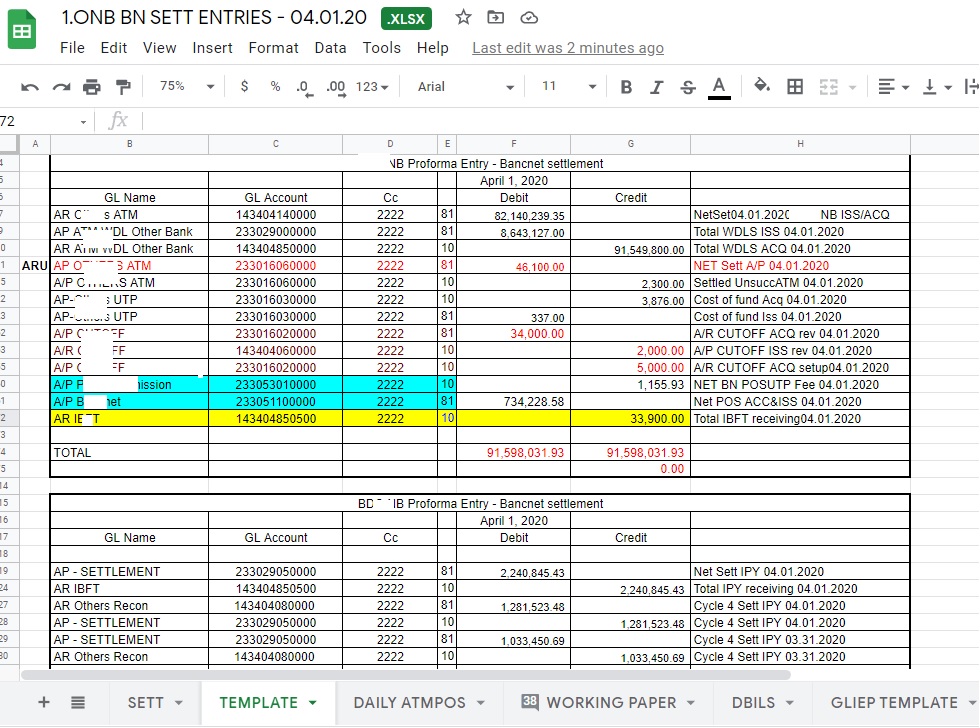Select cell 'AR Others Recon' in row 27
This screenshot has height=728, width=980.
pyautogui.click(x=129, y=606)
